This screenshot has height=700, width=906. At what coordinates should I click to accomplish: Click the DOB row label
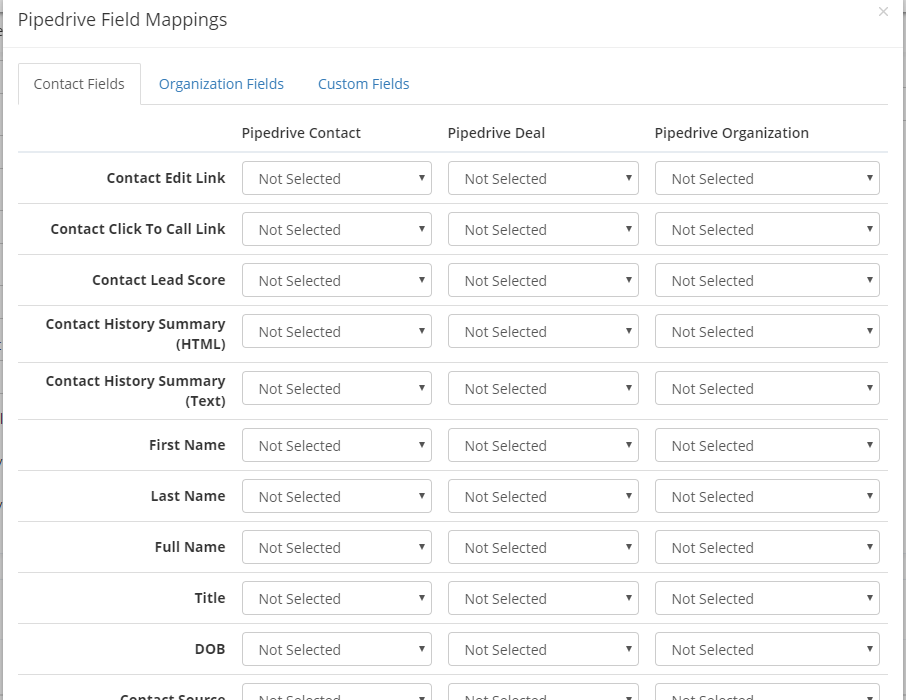pyautogui.click(x=210, y=649)
